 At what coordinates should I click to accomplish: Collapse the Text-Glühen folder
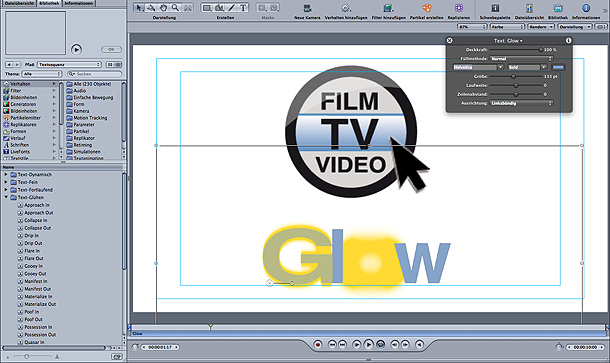coord(6,197)
